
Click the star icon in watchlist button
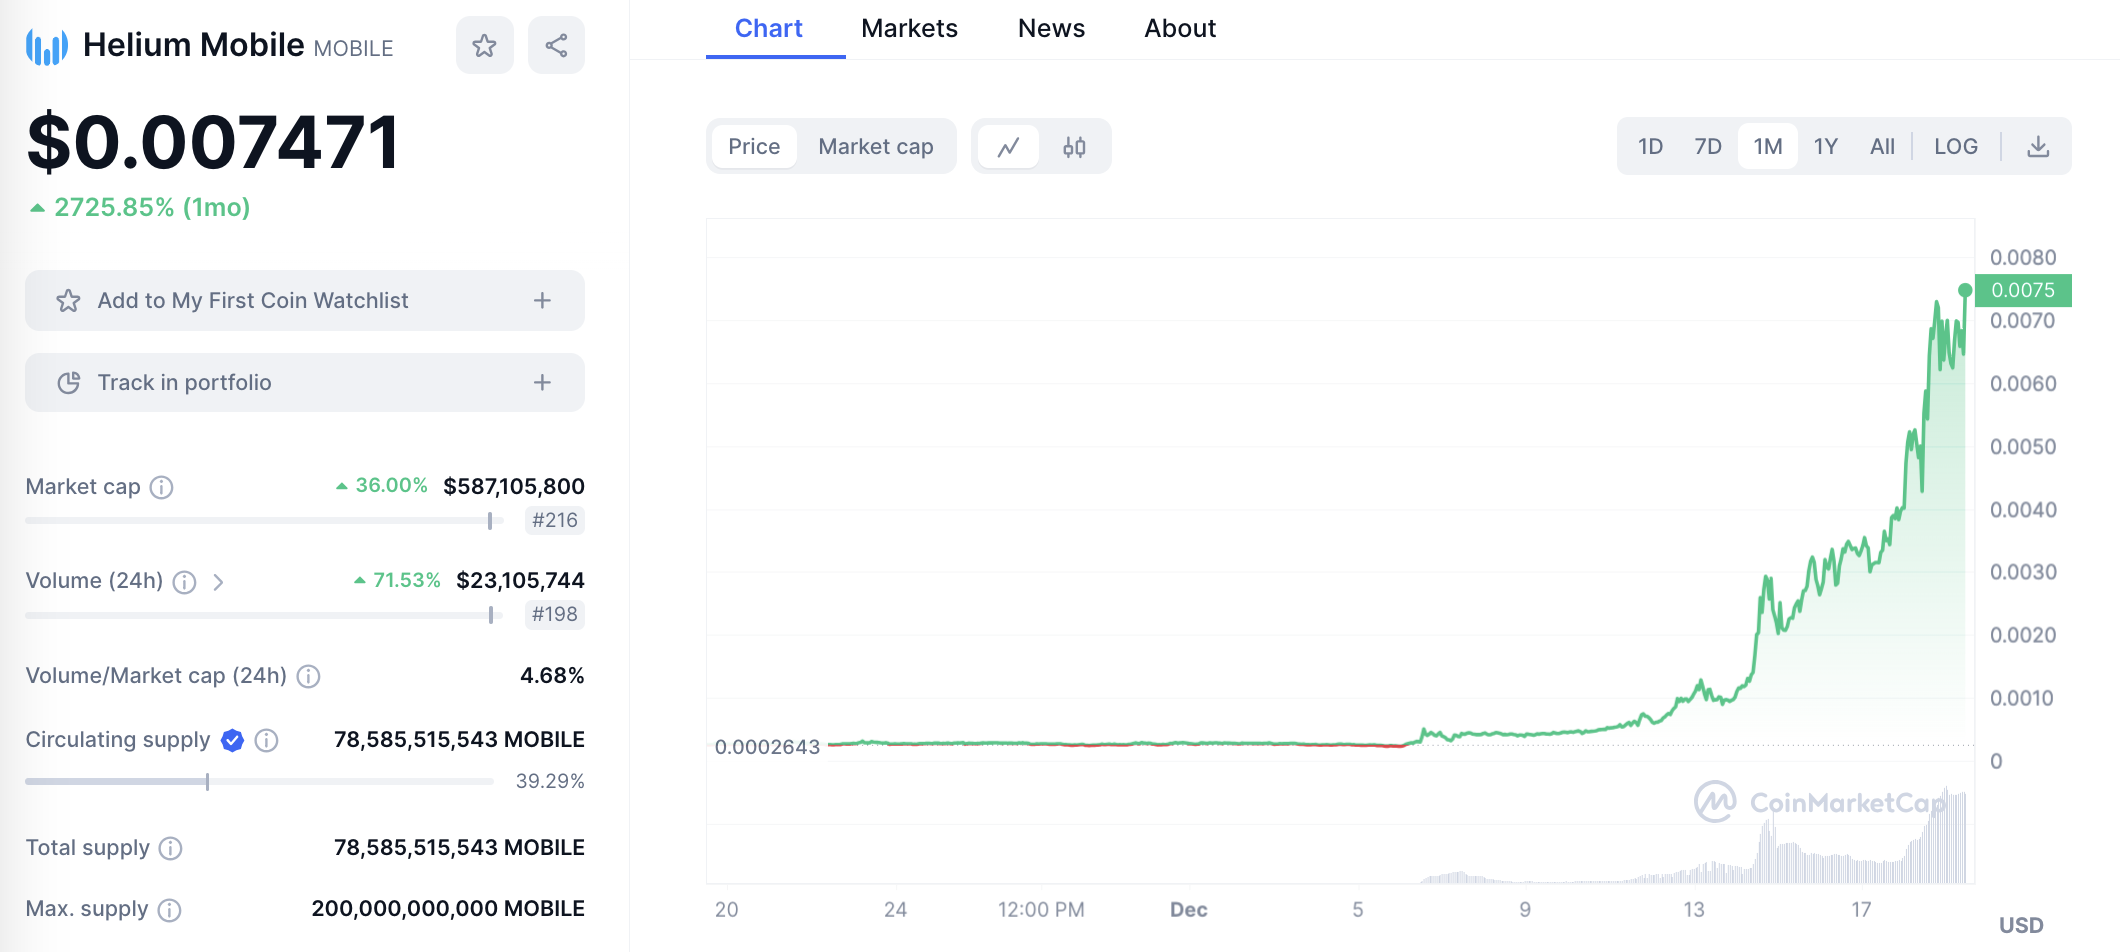pos(68,301)
